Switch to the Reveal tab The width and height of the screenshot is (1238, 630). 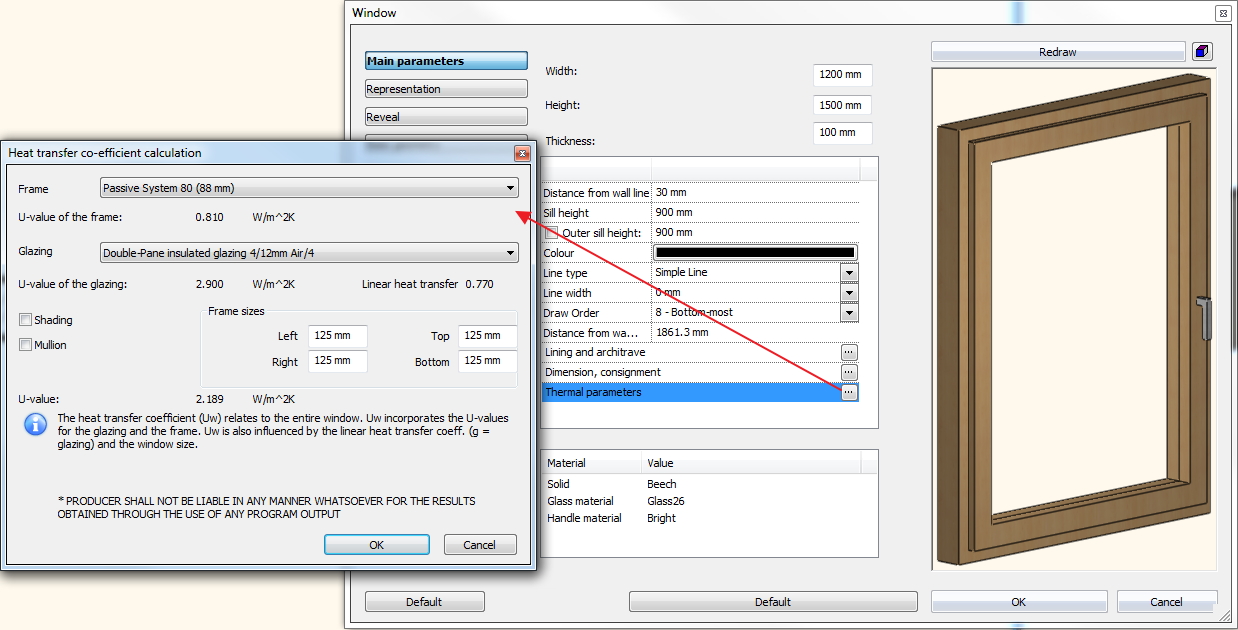[446, 117]
